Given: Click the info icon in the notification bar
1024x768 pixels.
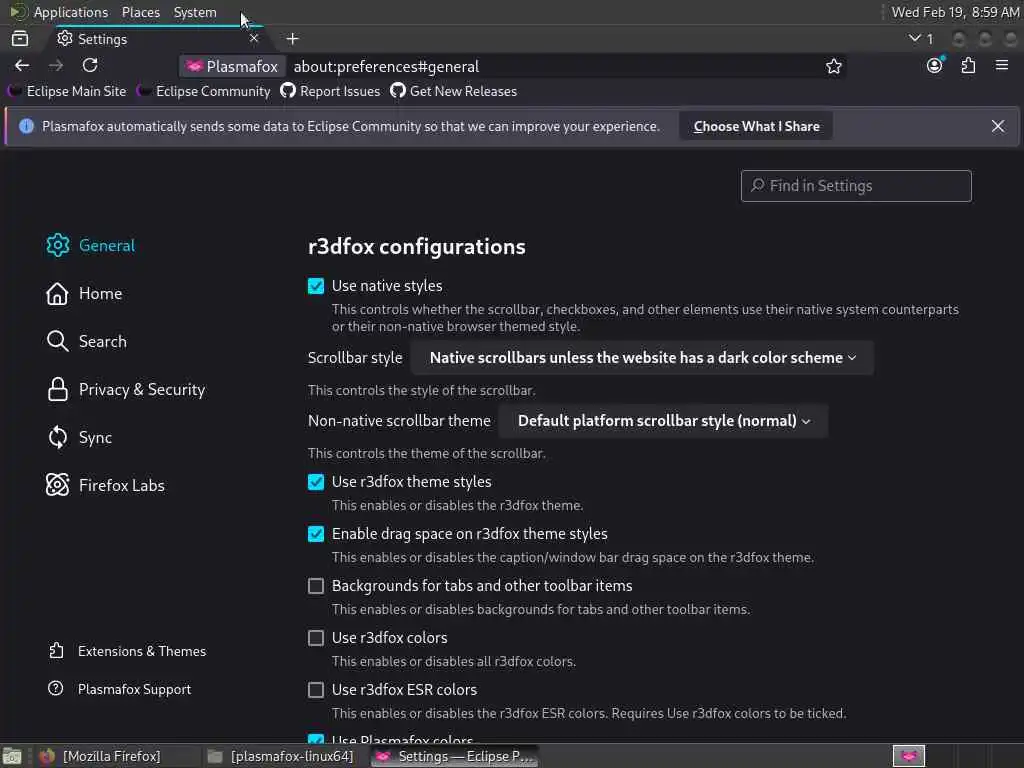Looking at the screenshot, I should tap(26, 126).
